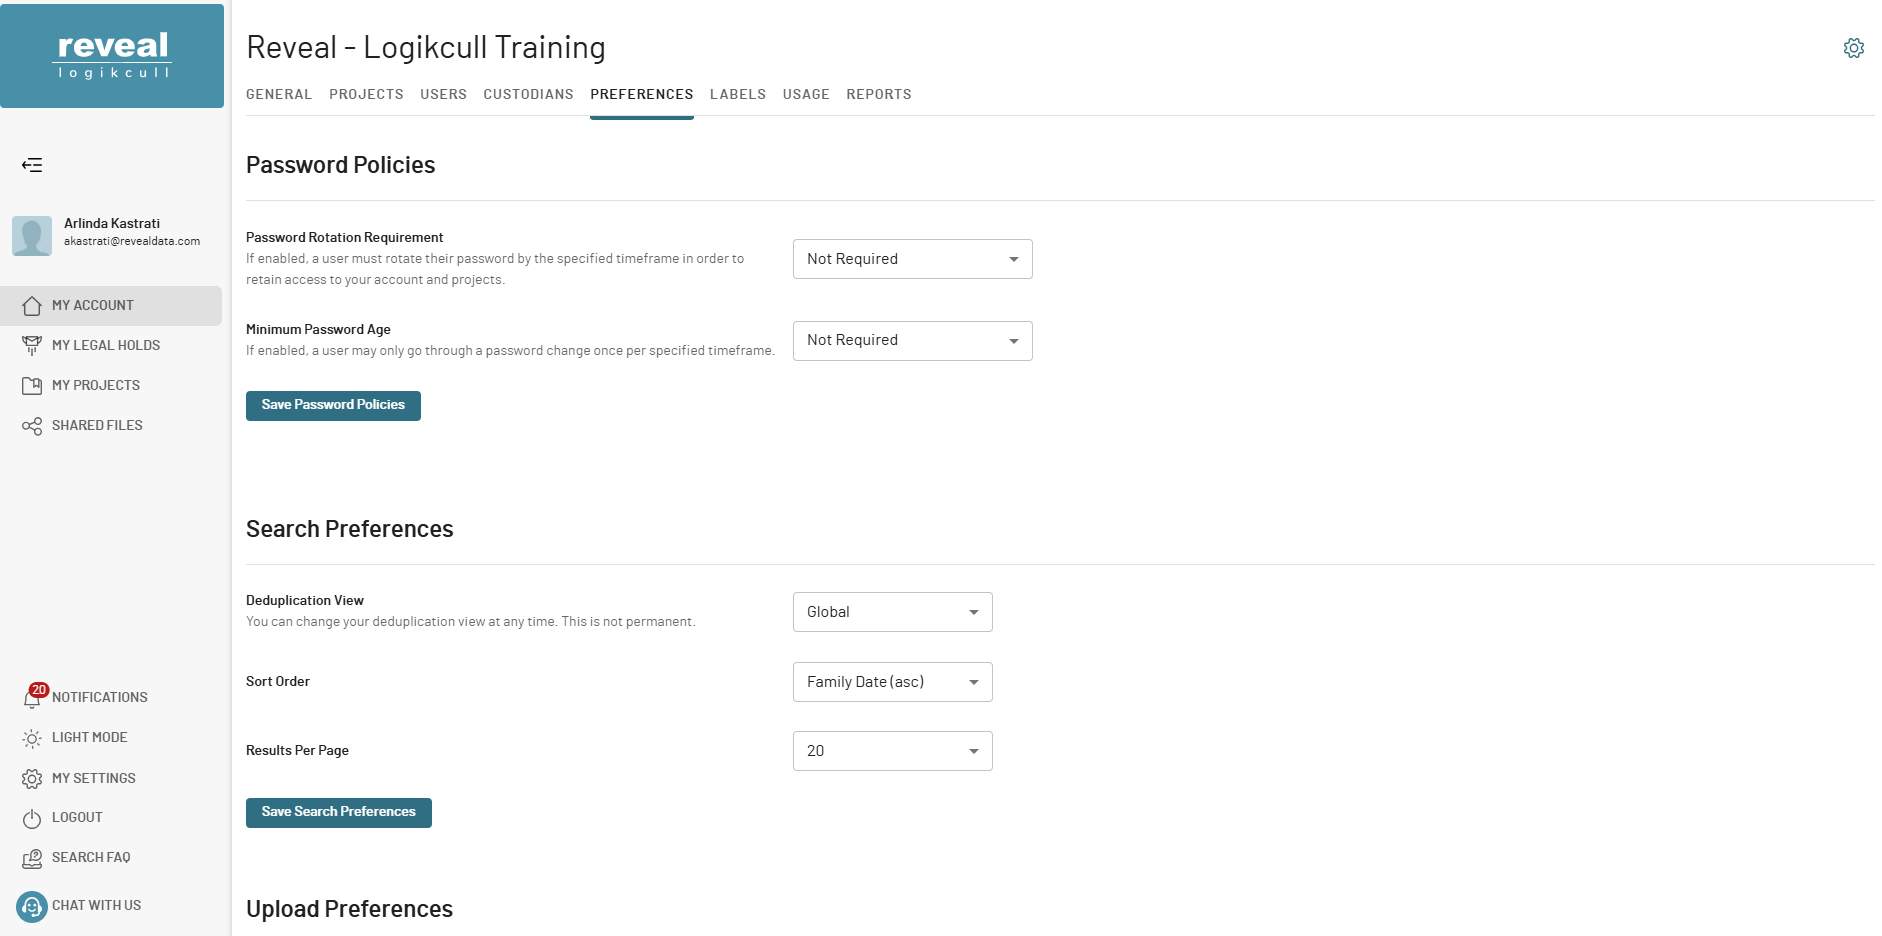
Task: Open SHARED FILES page
Action: click(97, 425)
